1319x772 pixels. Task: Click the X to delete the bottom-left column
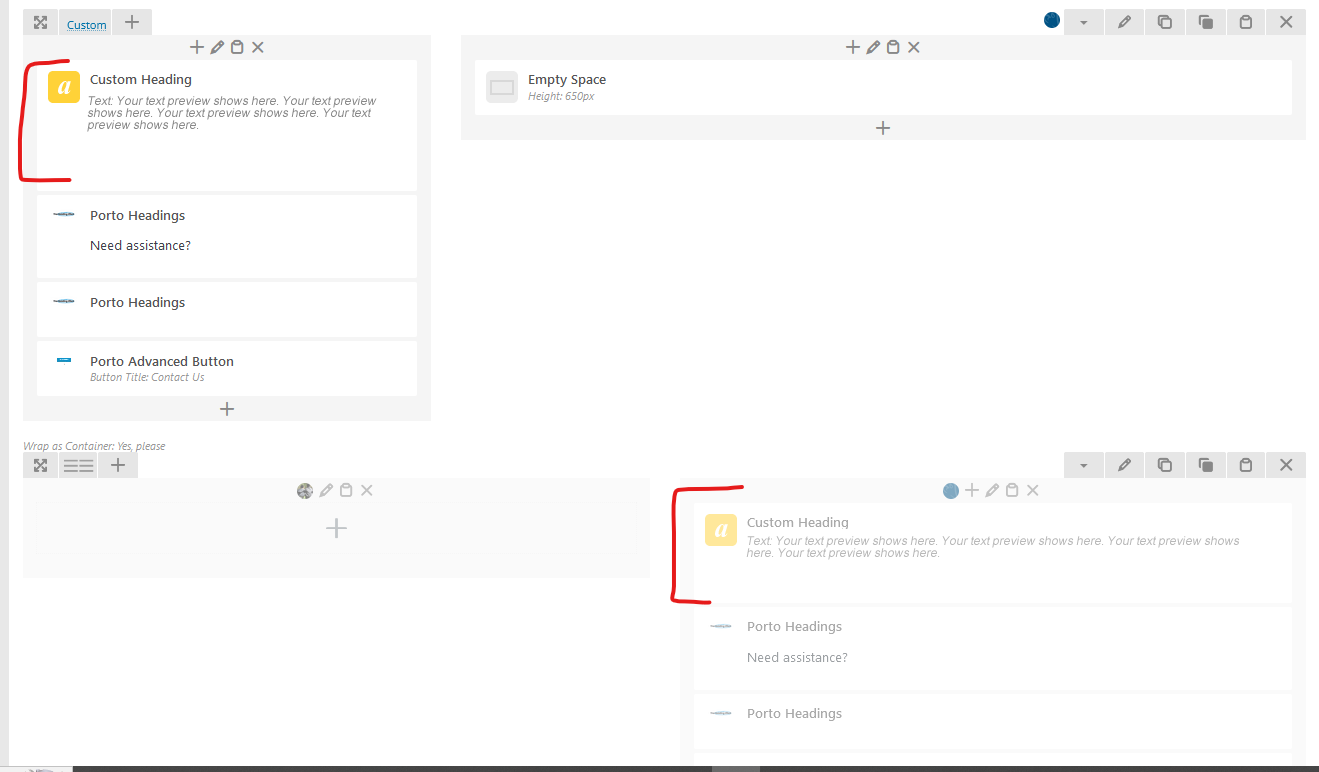(366, 490)
